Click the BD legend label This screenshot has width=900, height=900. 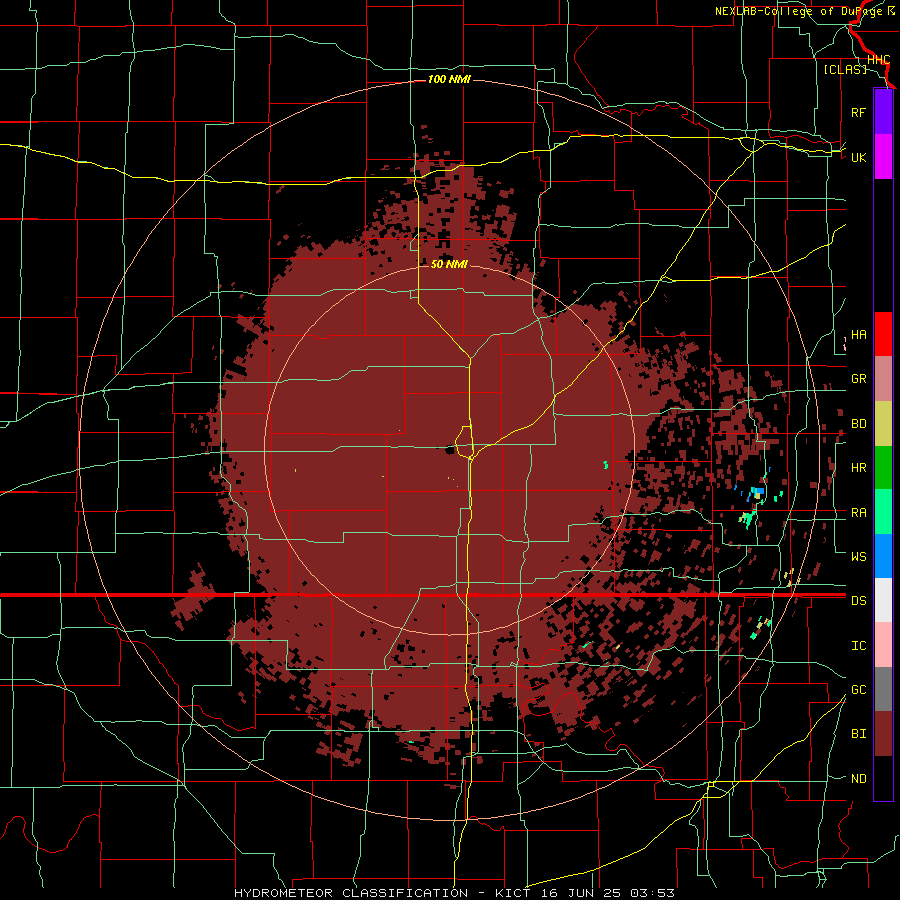pyautogui.click(x=858, y=424)
